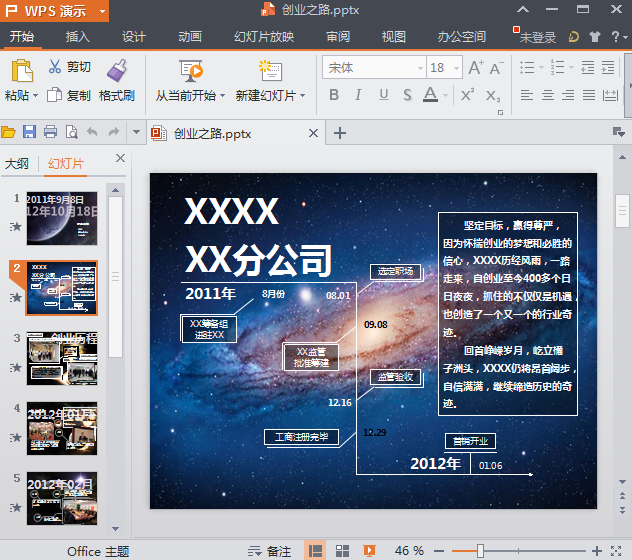Open the 设计 (Design) ribbon tab

coord(134,37)
